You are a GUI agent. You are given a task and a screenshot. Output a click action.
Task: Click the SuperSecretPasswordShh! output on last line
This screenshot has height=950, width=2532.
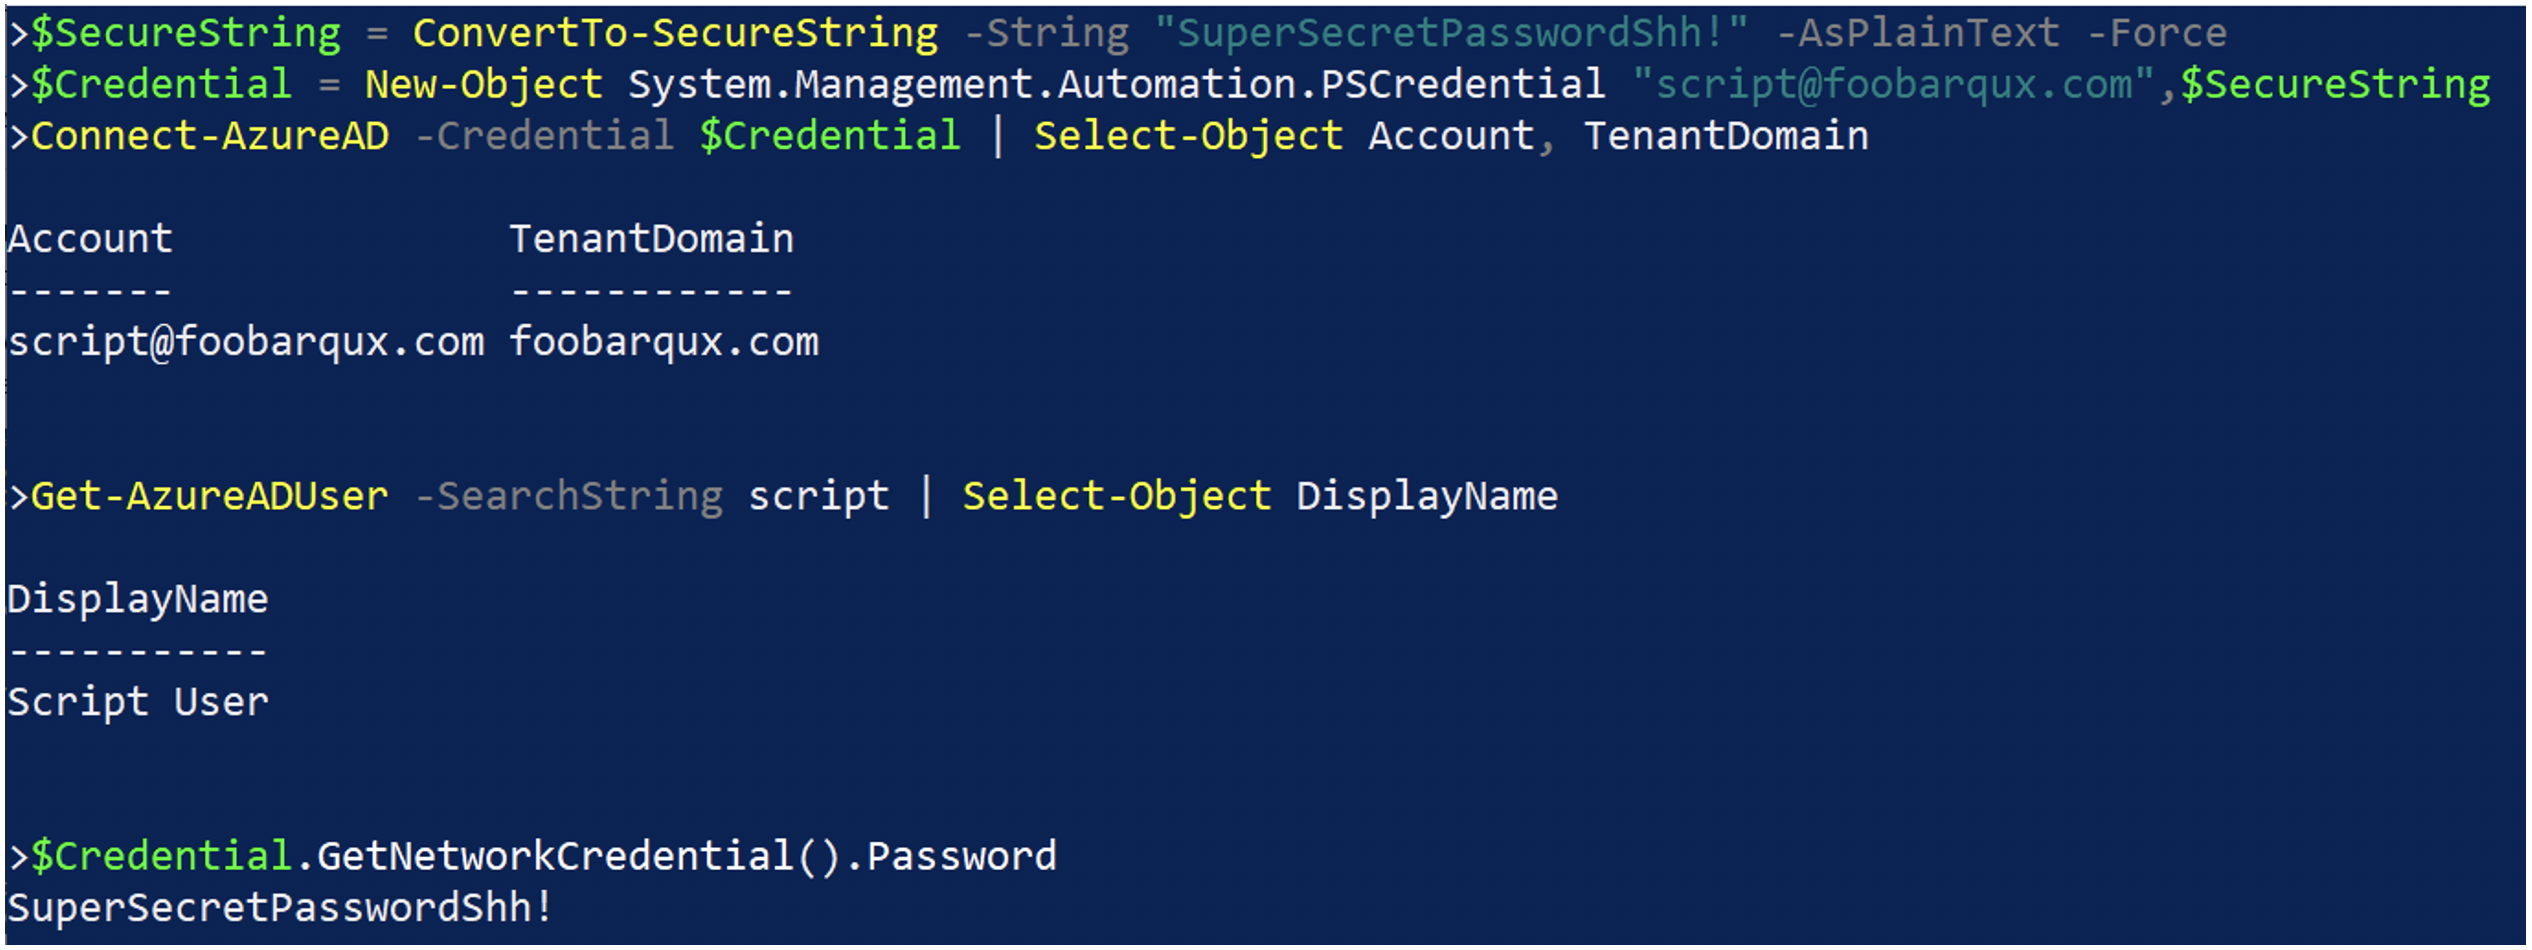coord(280,909)
